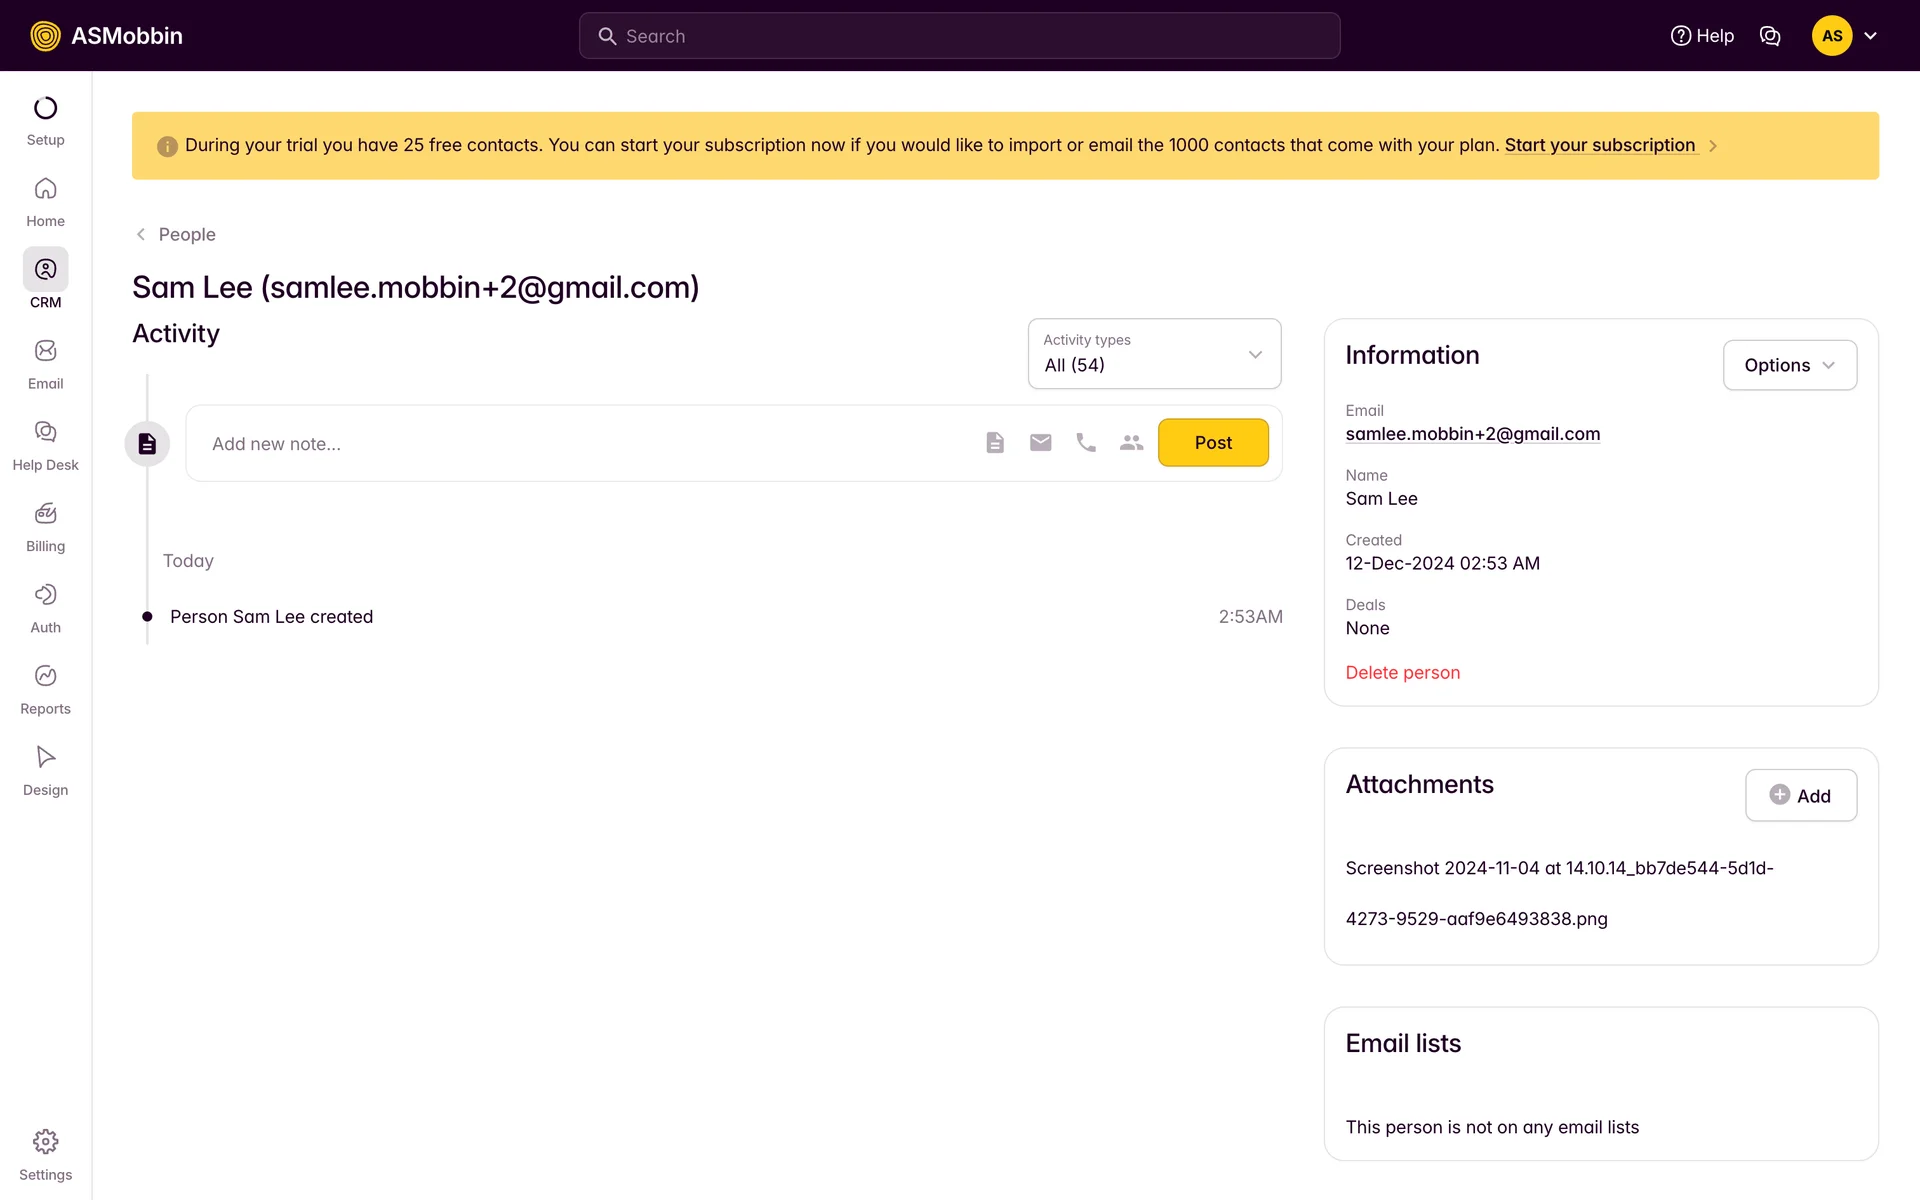Open the Help Desk sidebar section
The image size is (1920, 1200).
click(45, 445)
